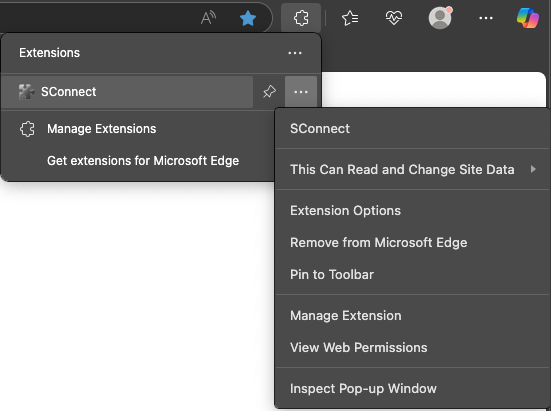Choose Extension Options
This screenshot has height=411, width=551.
point(412,211)
